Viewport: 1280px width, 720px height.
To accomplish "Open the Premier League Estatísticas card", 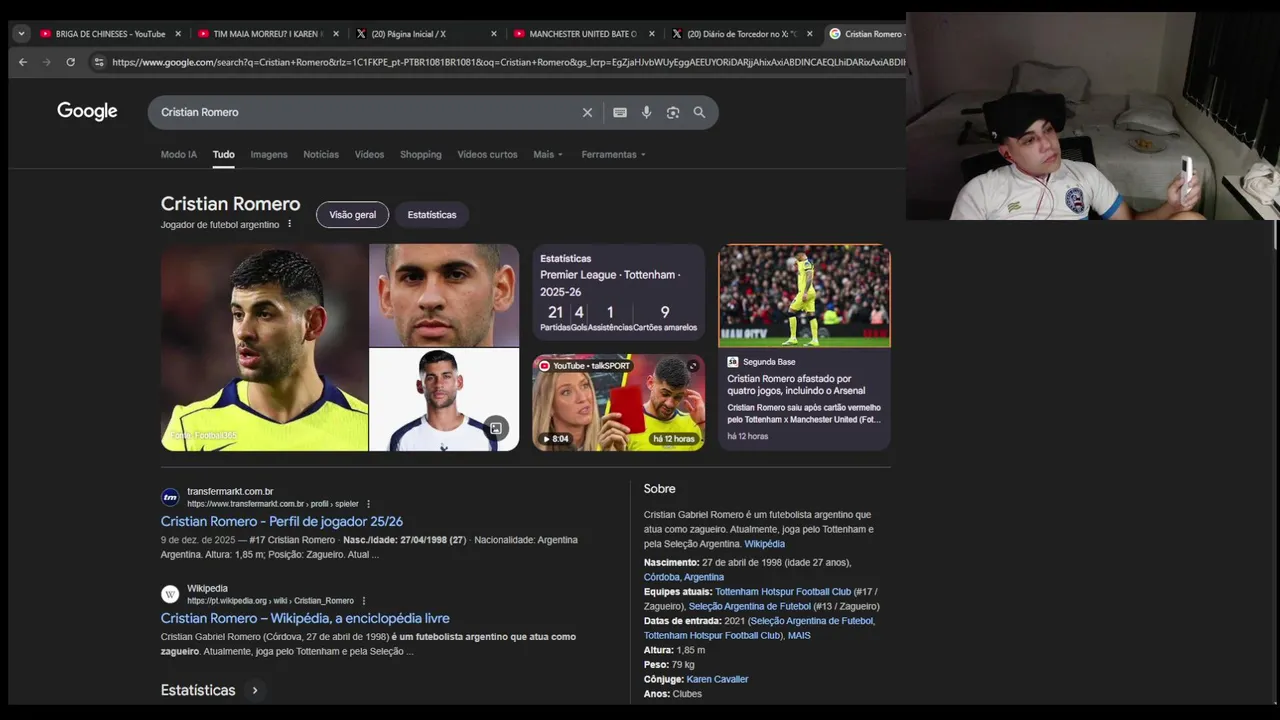I will point(618,293).
